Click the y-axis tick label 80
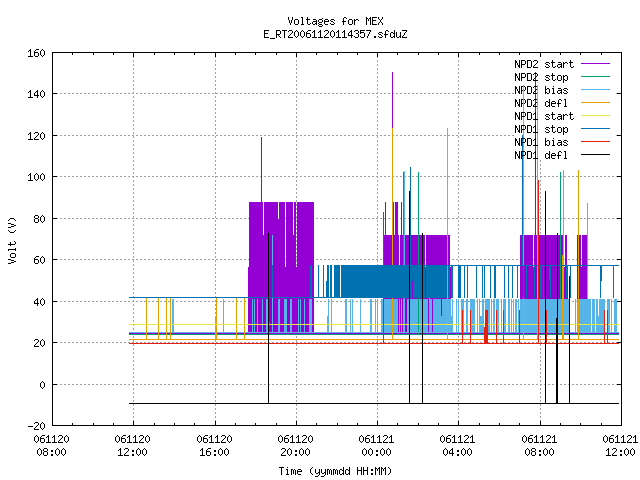 (x=39, y=219)
